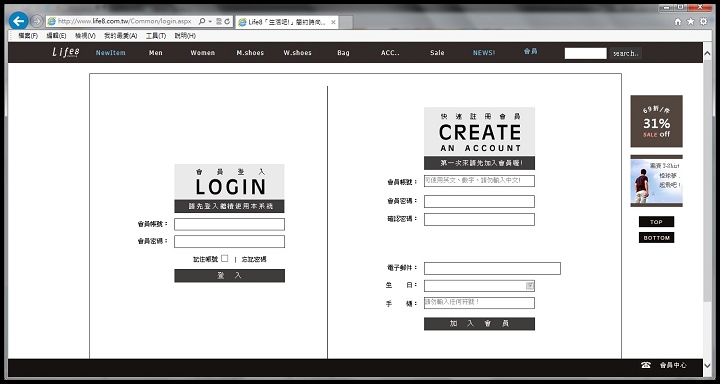Open the Men category
Viewport: 720px width, 384px height.
[156, 53]
